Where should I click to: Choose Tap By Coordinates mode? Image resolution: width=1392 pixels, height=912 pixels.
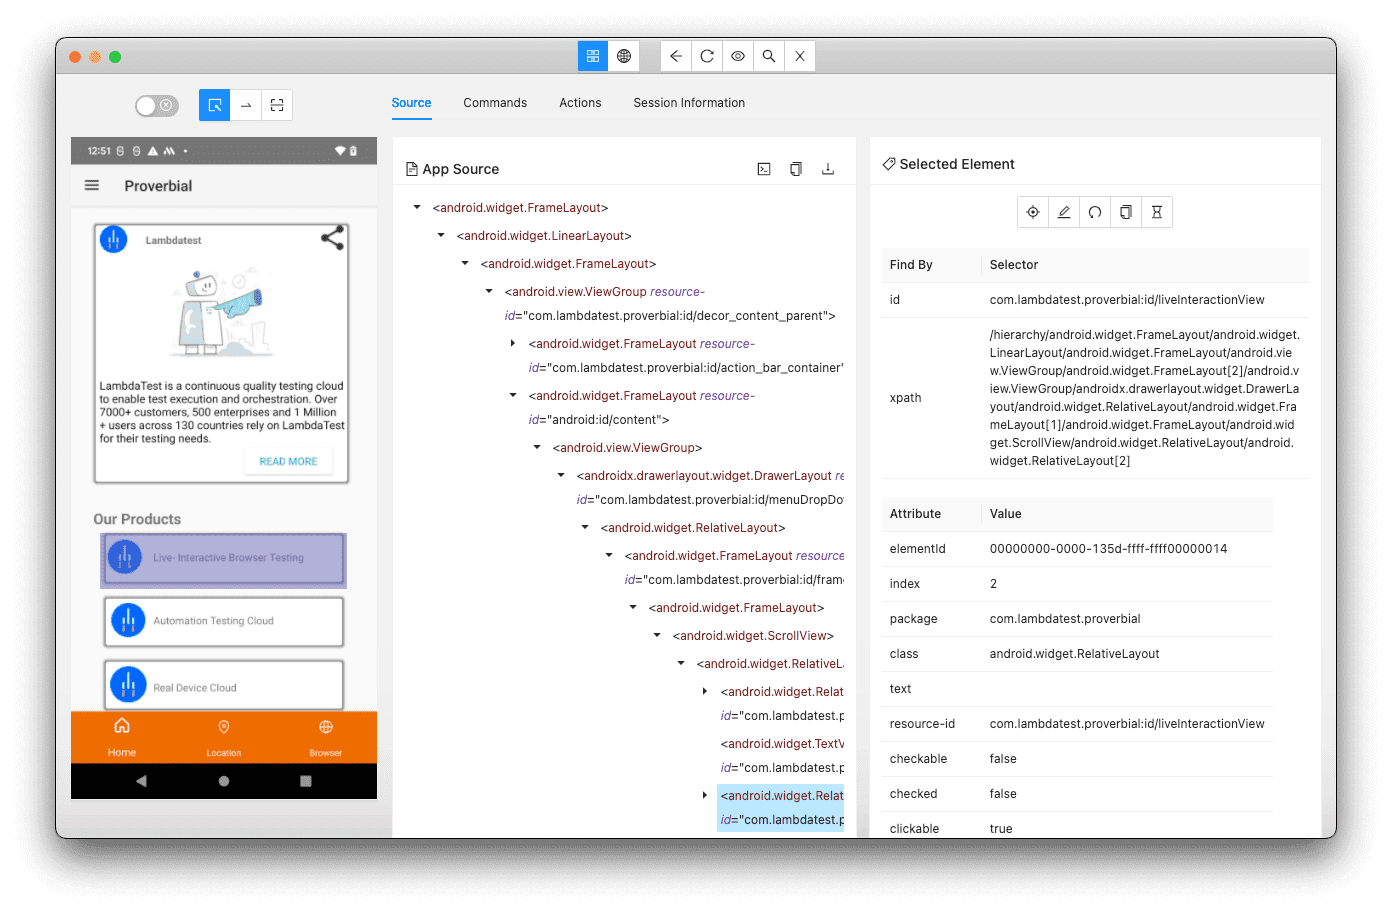tap(277, 105)
